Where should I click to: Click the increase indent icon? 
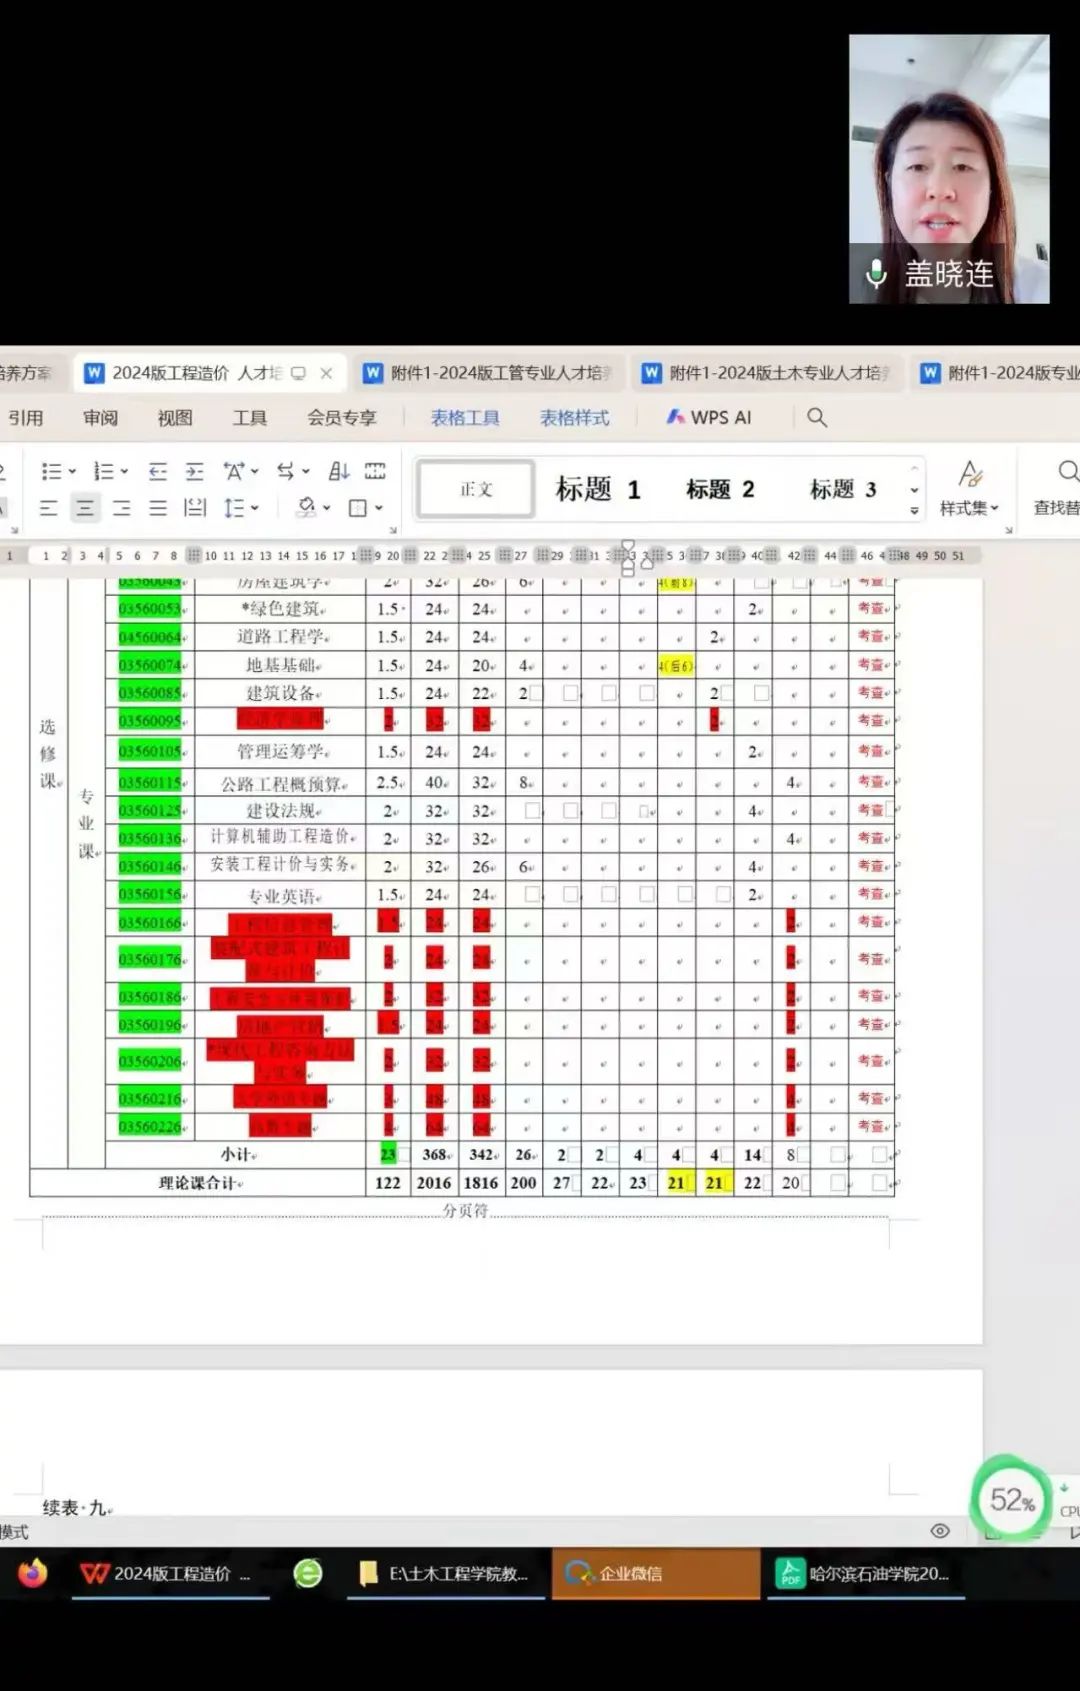[x=194, y=471]
